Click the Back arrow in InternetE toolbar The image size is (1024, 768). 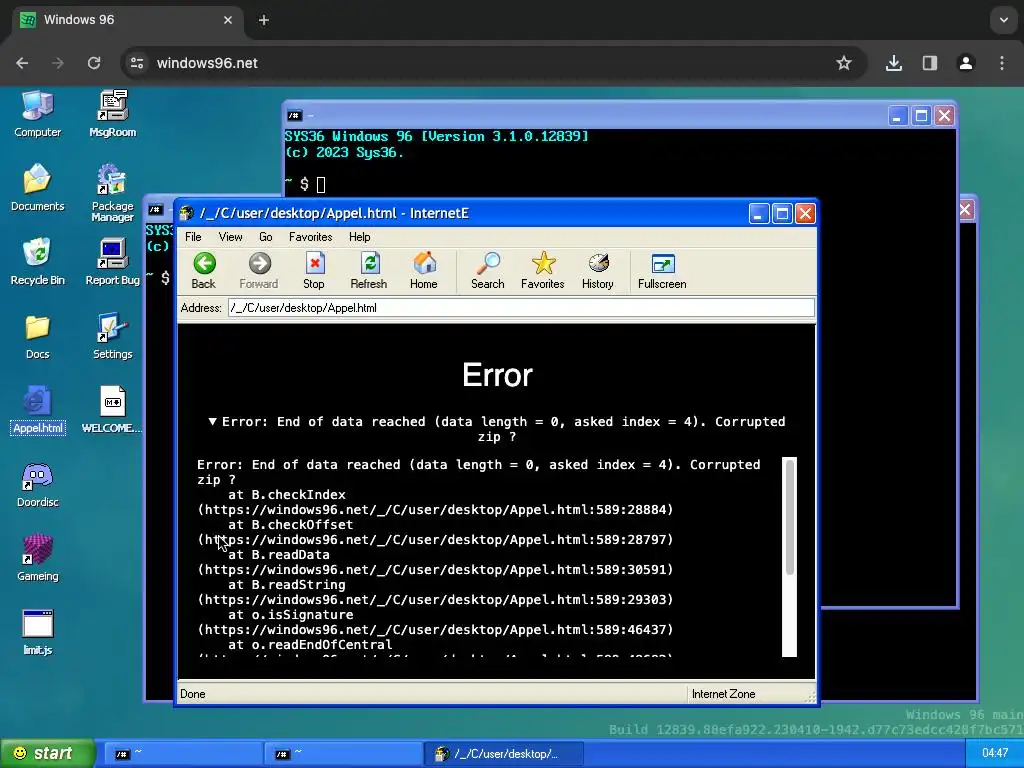pyautogui.click(x=204, y=270)
